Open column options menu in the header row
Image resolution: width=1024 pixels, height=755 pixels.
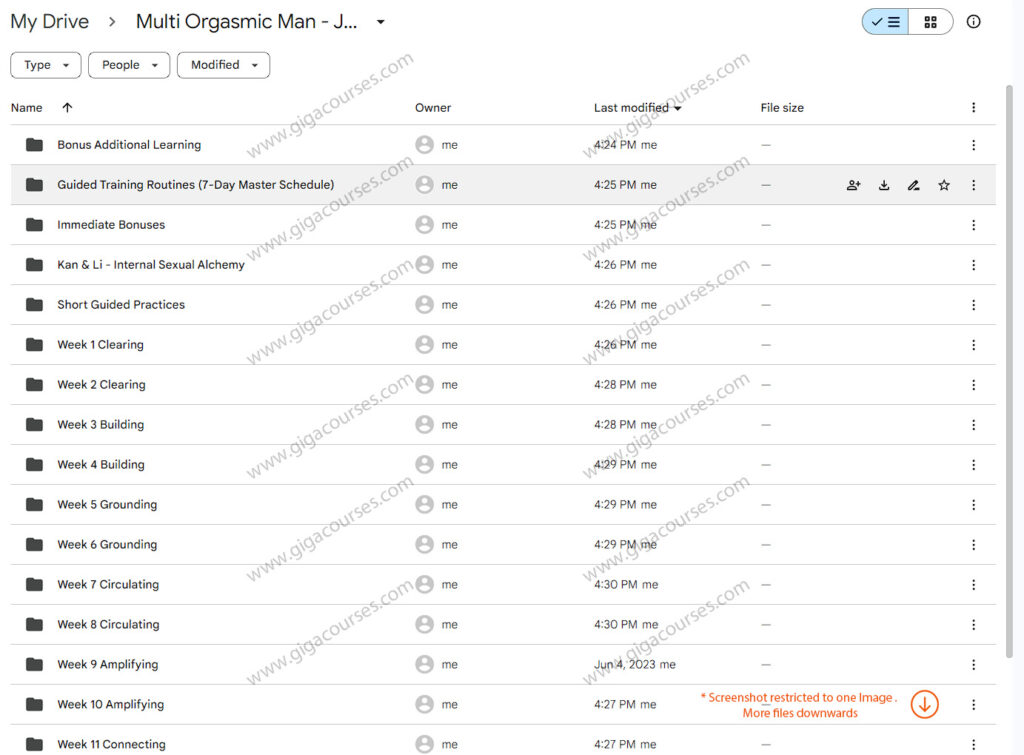(973, 108)
